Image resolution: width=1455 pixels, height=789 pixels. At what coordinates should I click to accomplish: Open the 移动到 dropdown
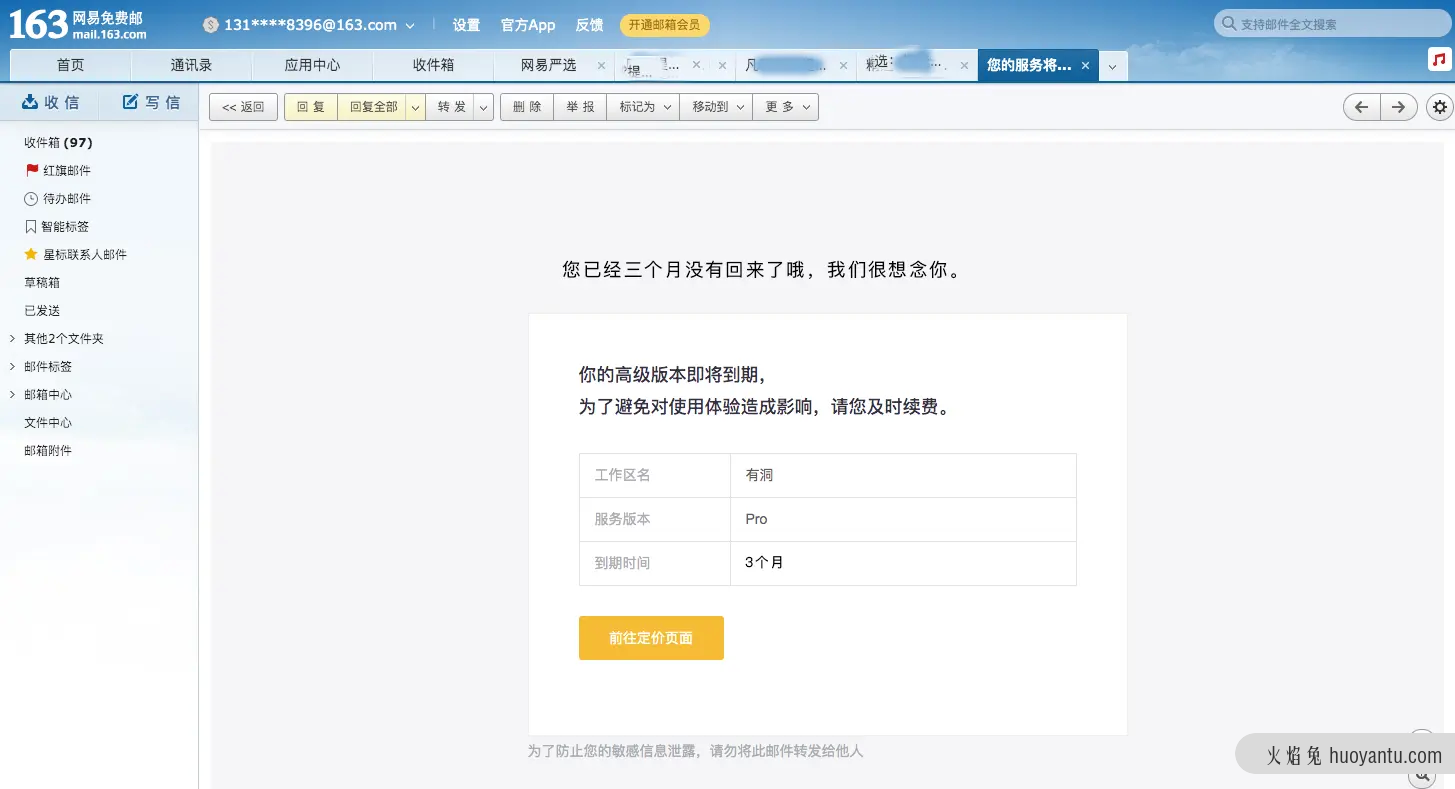[716, 107]
